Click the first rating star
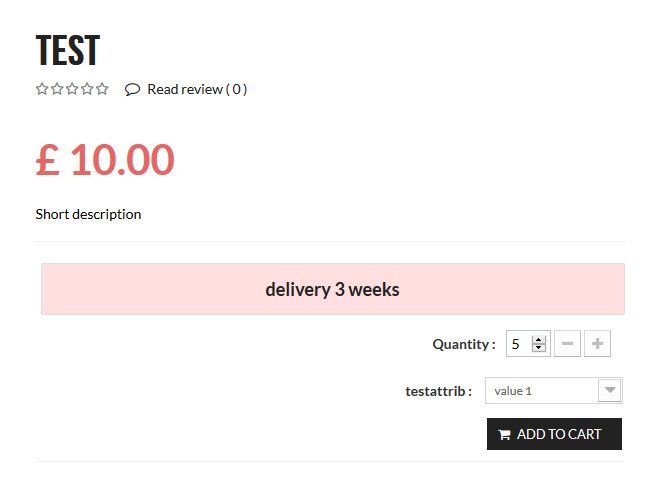This screenshot has width=662, height=477. (42, 89)
